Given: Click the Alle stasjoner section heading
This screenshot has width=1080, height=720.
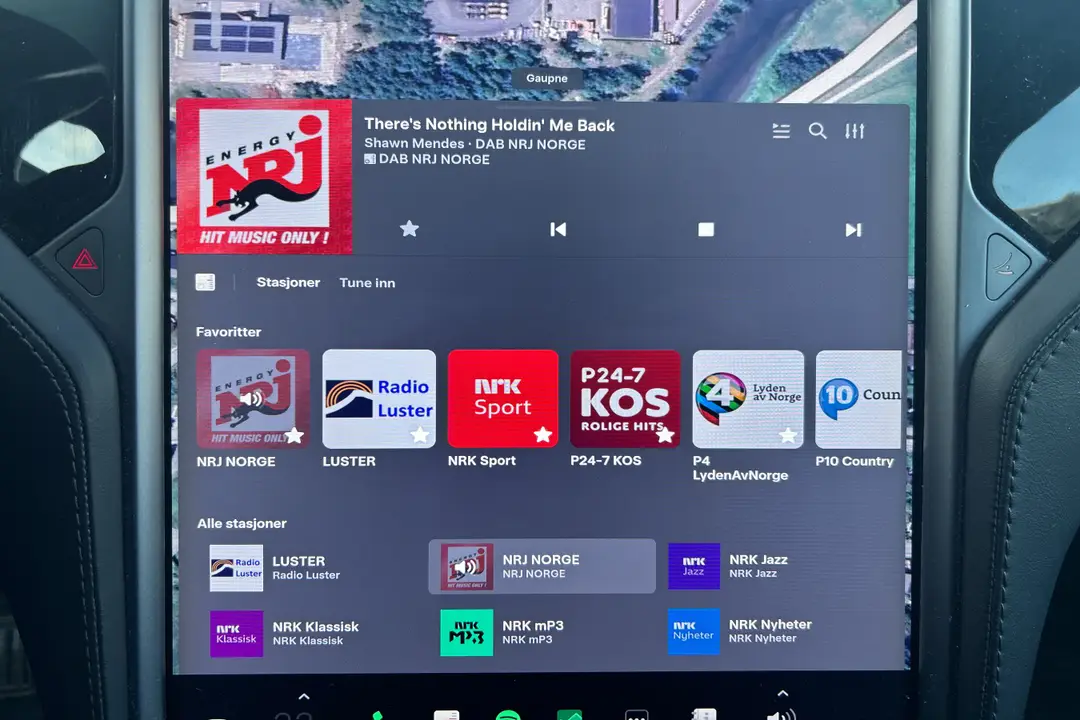Looking at the screenshot, I should (242, 523).
